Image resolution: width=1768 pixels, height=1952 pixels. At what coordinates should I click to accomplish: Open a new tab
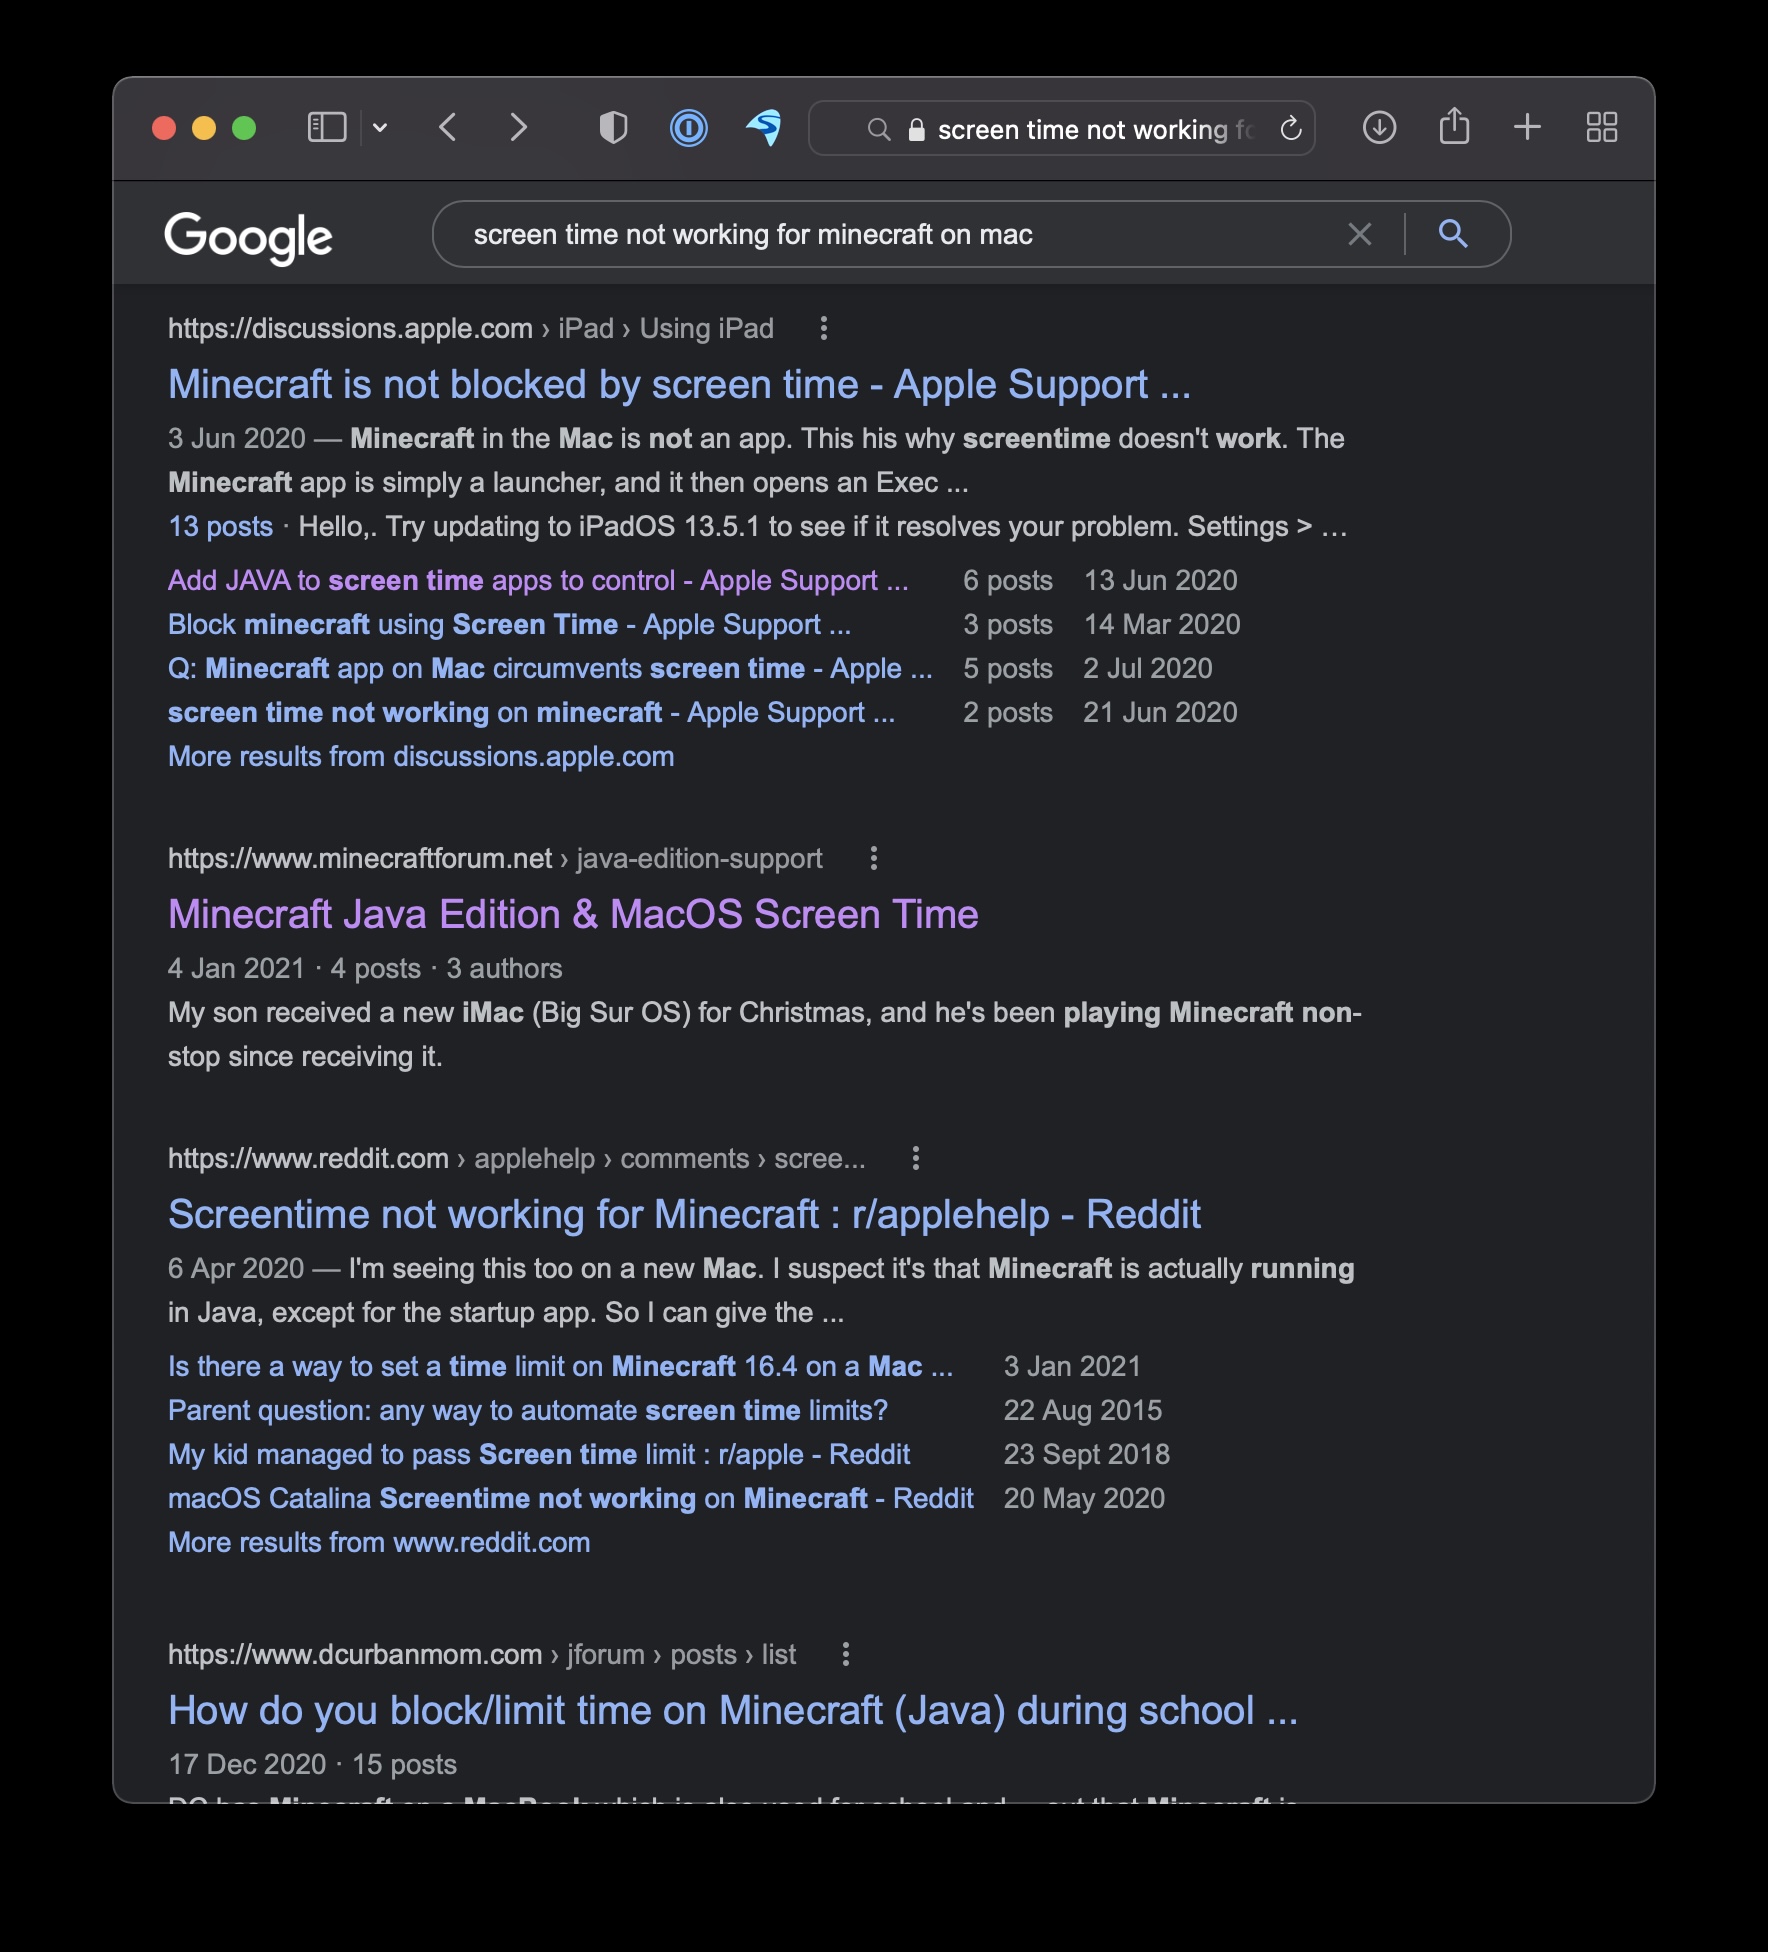pos(1527,127)
